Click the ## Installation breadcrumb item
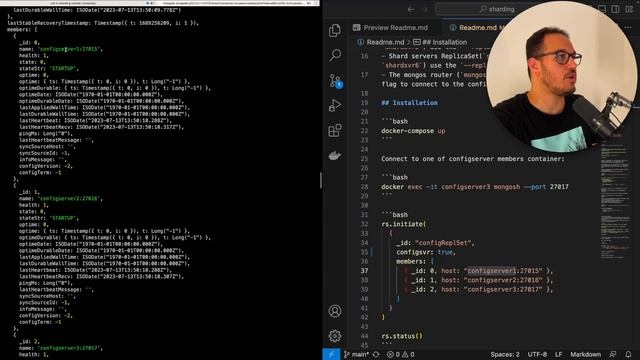Viewport: 640px width, 360px height. click(440, 42)
